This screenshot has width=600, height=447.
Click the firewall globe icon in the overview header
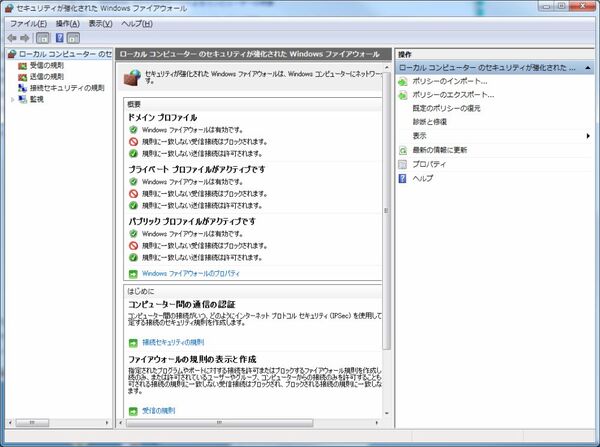(x=132, y=77)
